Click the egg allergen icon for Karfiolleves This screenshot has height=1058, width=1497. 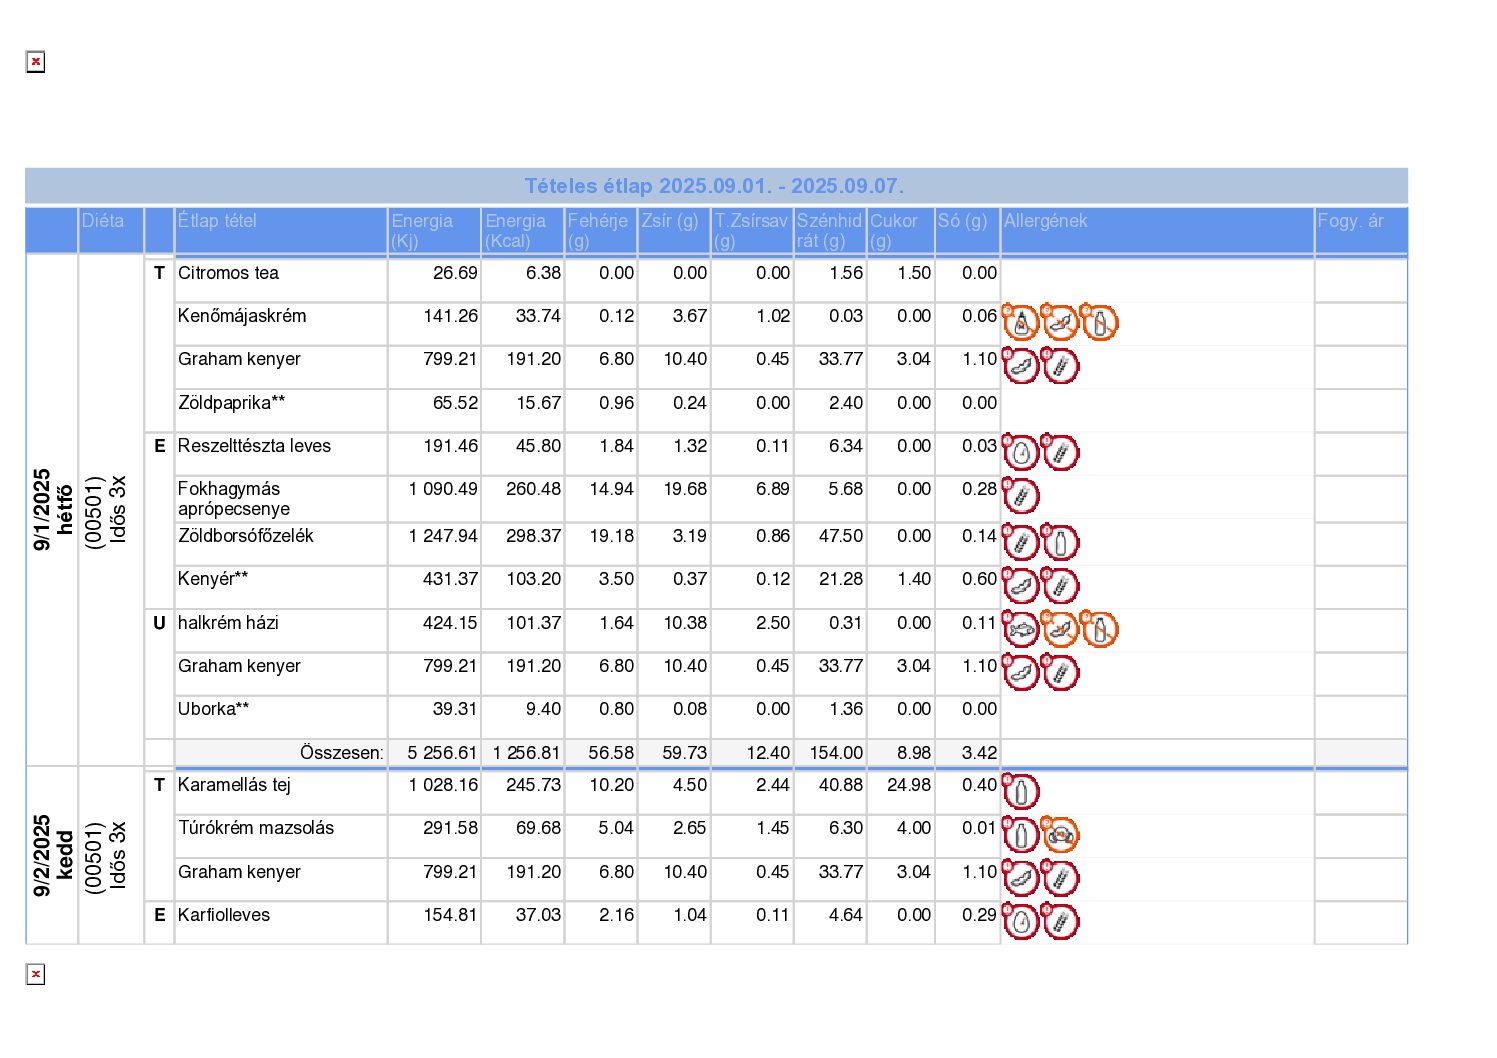click(1021, 922)
